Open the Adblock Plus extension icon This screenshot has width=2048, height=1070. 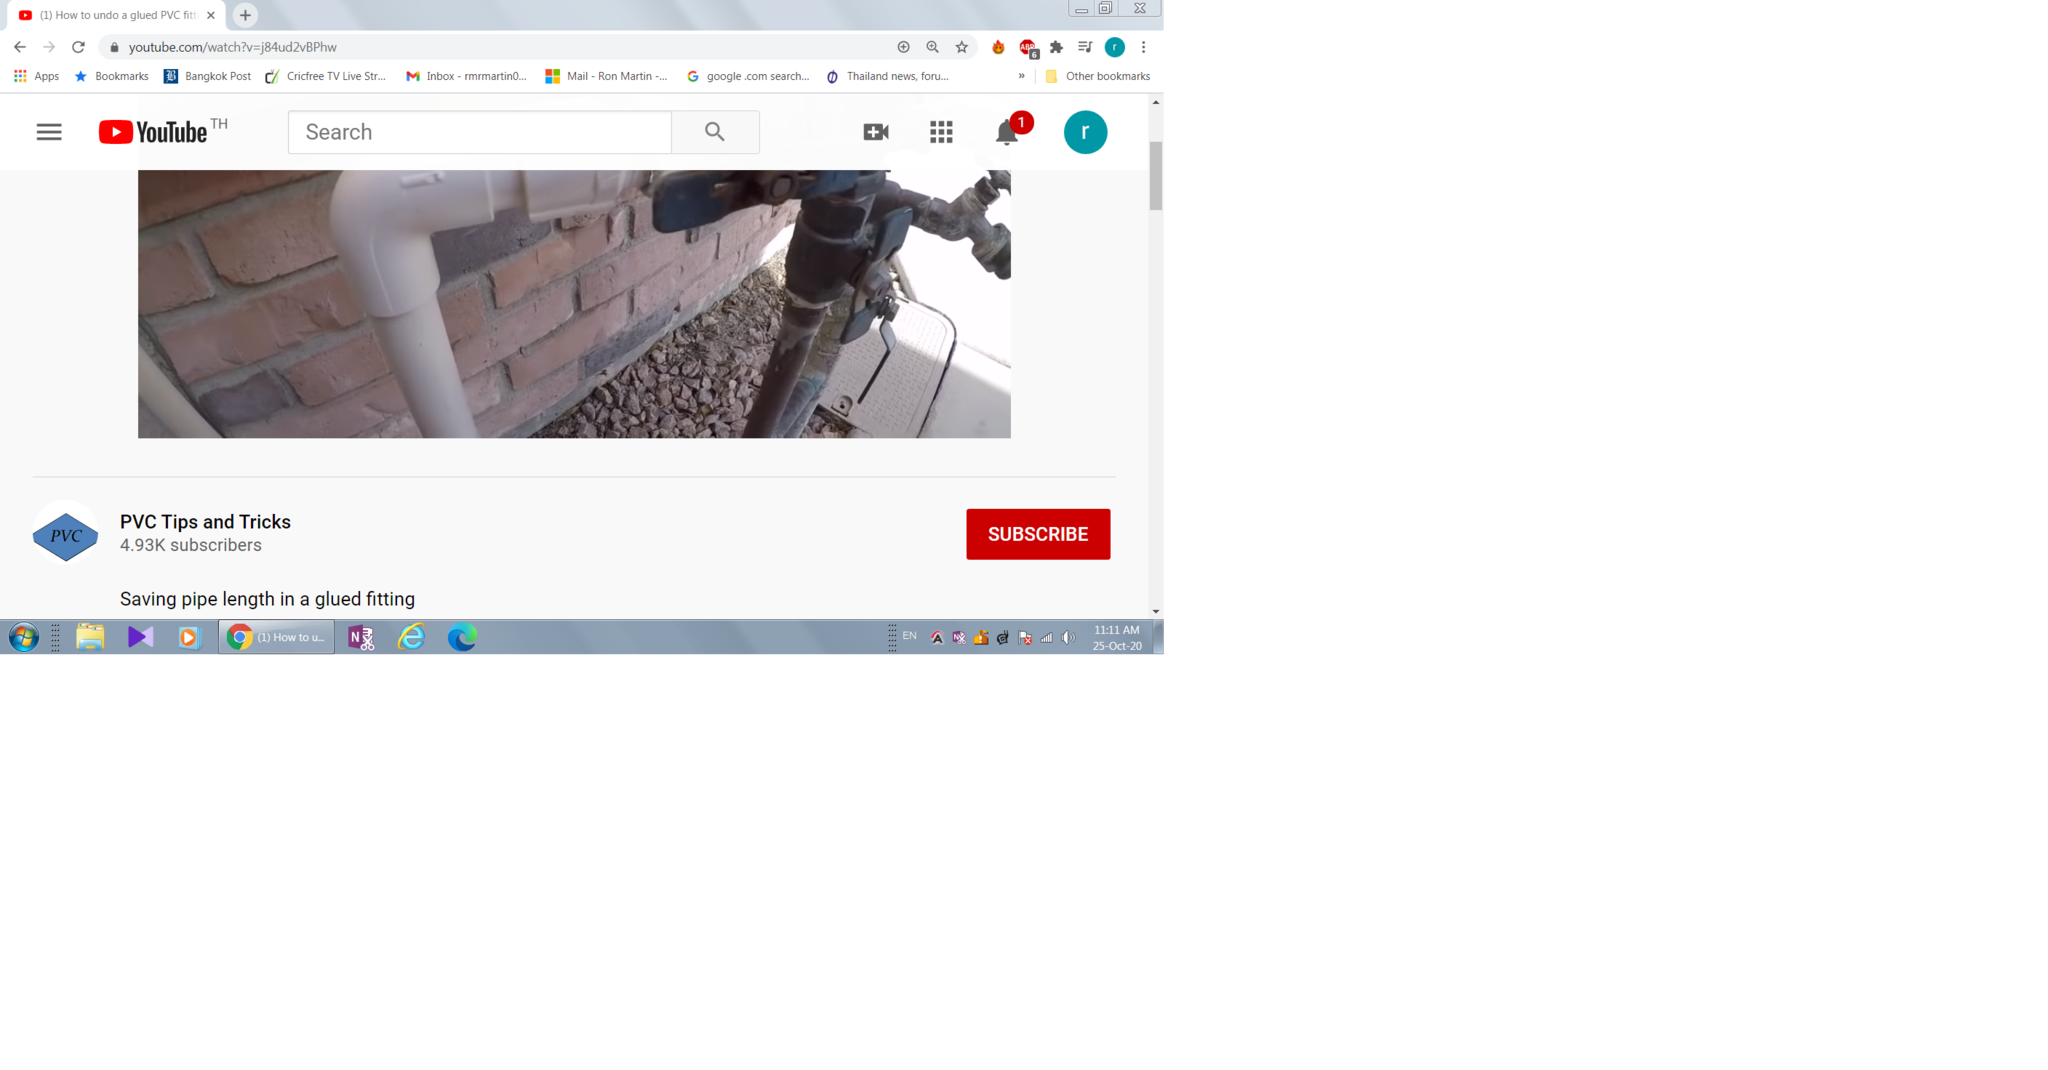tap(1028, 47)
